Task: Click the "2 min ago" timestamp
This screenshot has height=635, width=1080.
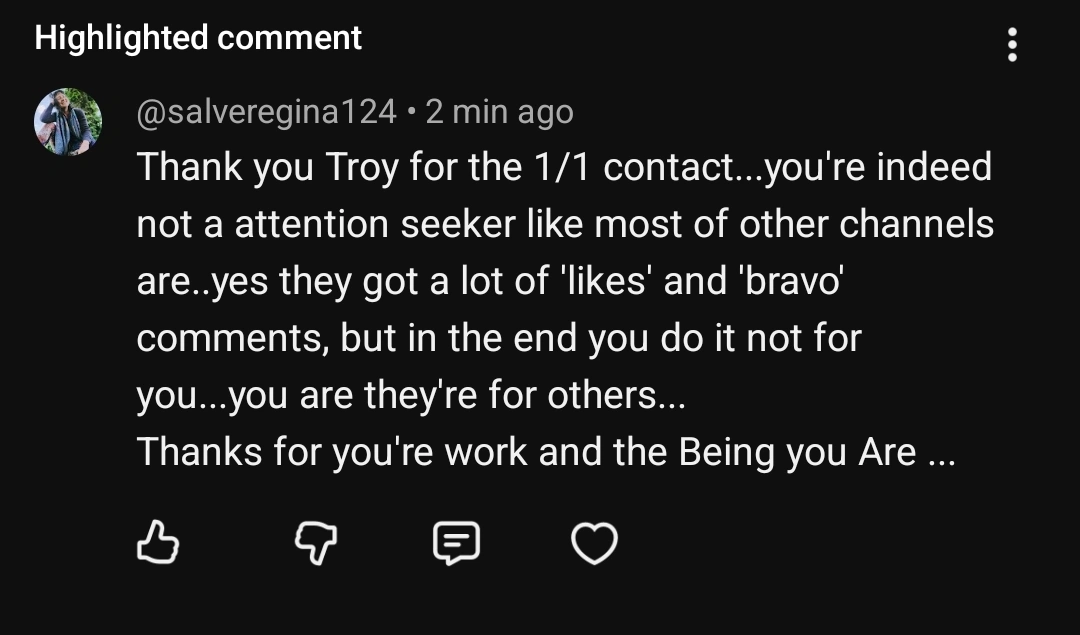Action: coord(500,112)
